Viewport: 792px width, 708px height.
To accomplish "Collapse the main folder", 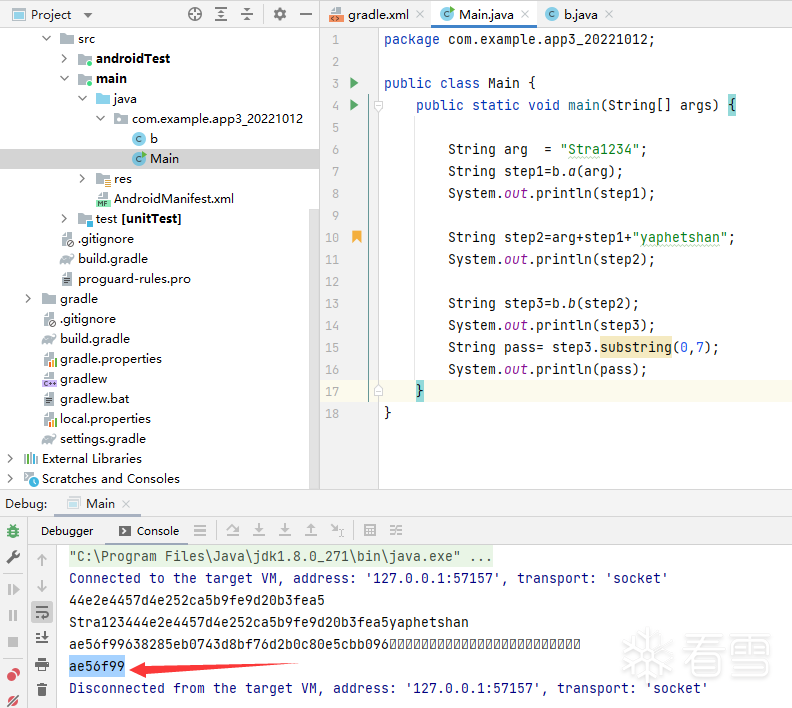I will coord(64,78).
